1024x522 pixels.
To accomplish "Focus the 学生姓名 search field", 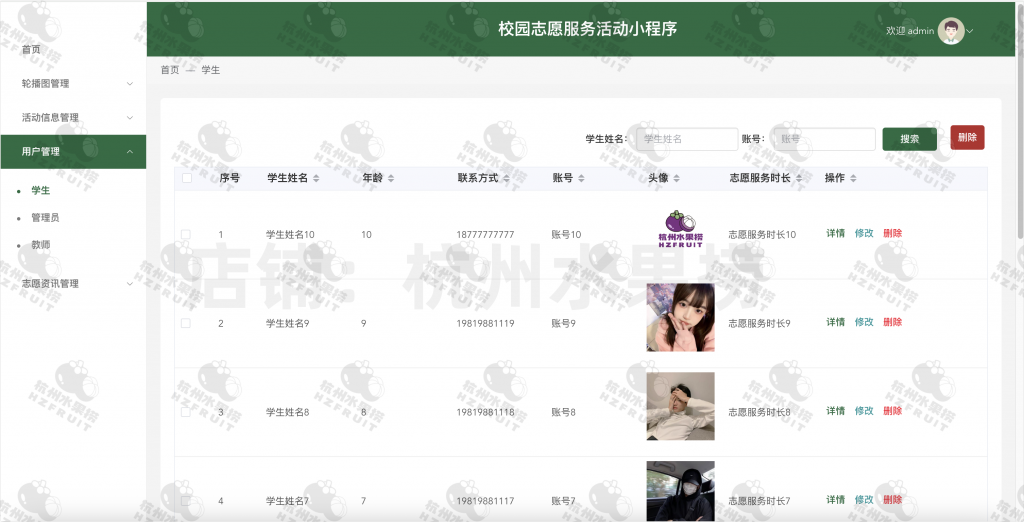I will tap(687, 139).
